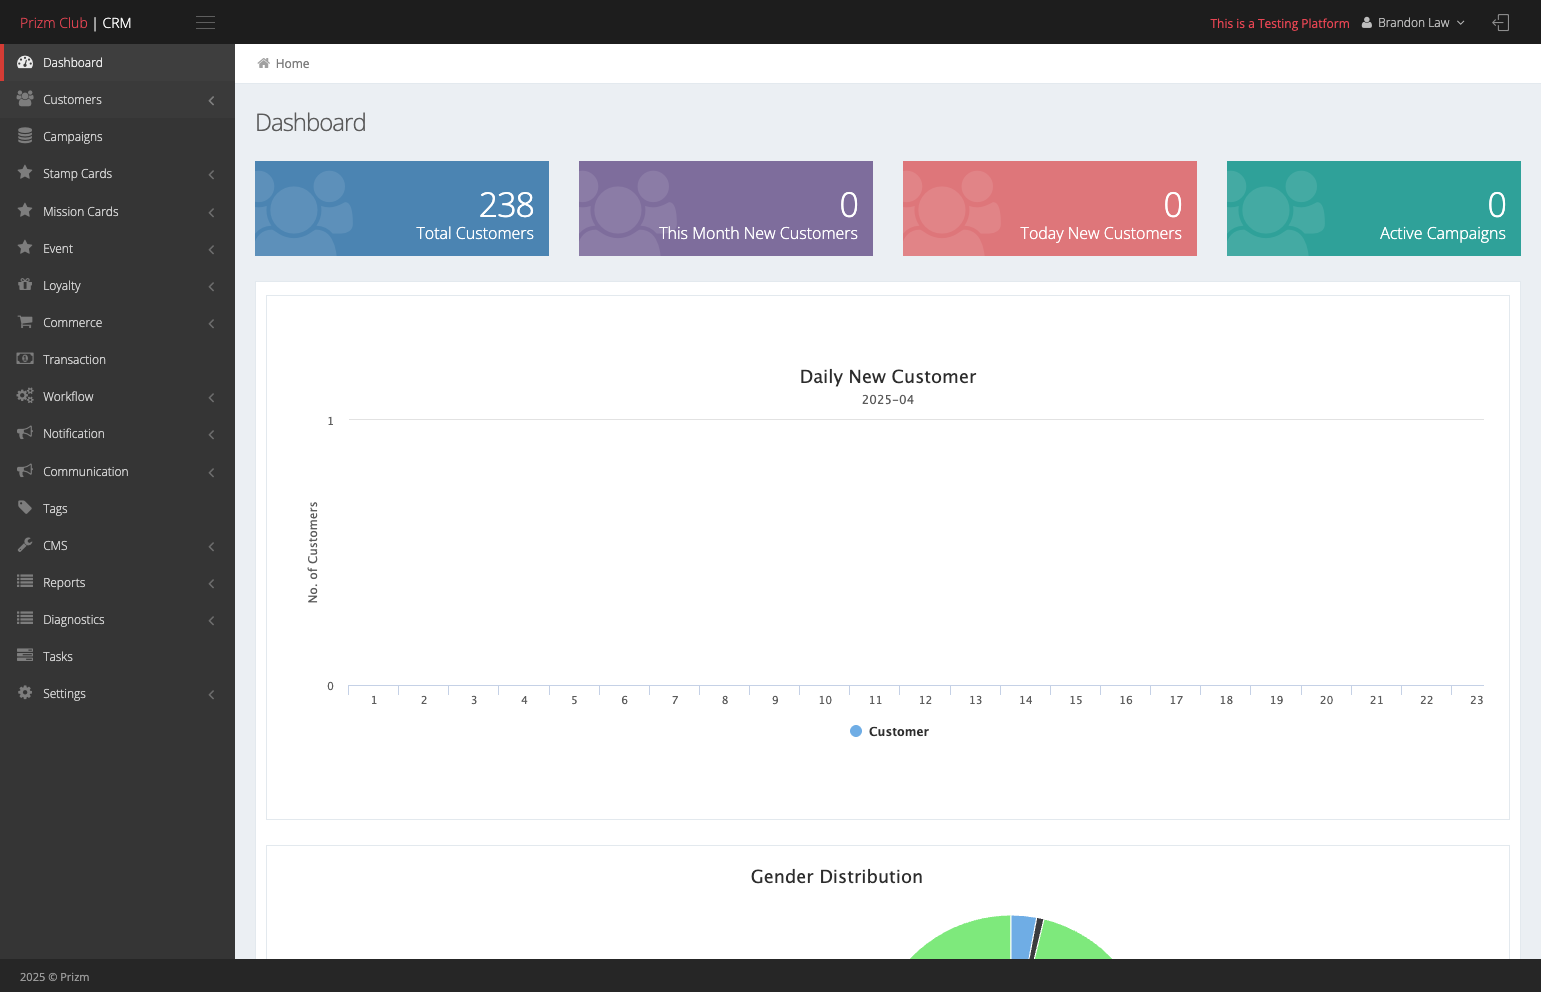The width and height of the screenshot is (1541, 992).
Task: Open the Communication menu item
Action: 117,471
